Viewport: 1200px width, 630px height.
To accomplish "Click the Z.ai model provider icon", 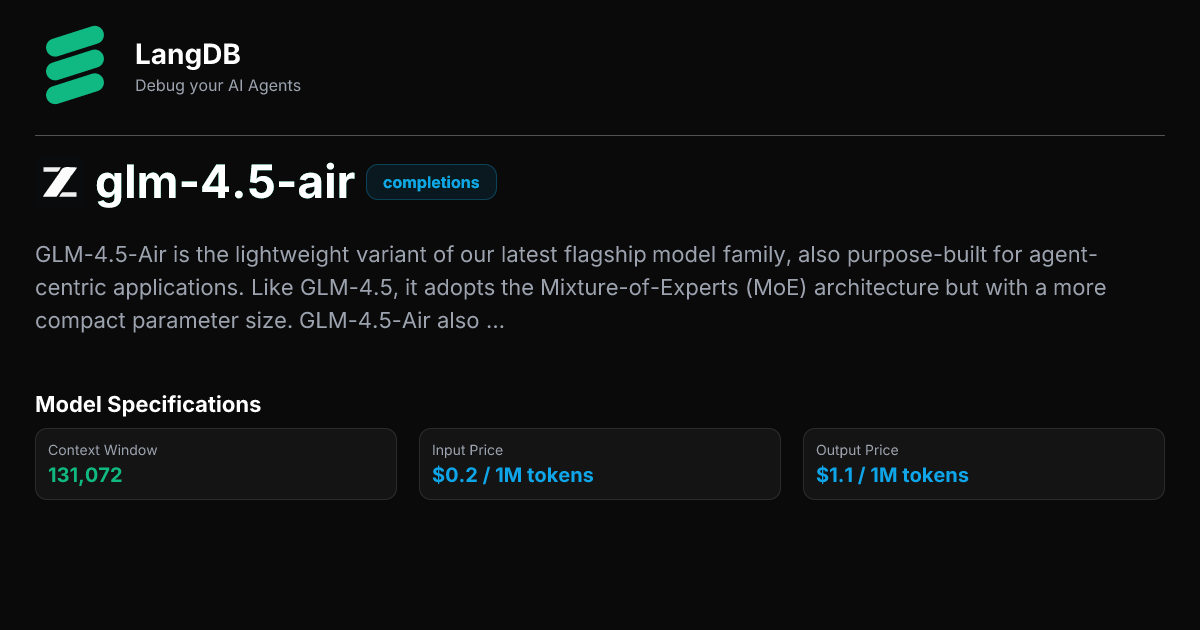I will pyautogui.click(x=59, y=183).
